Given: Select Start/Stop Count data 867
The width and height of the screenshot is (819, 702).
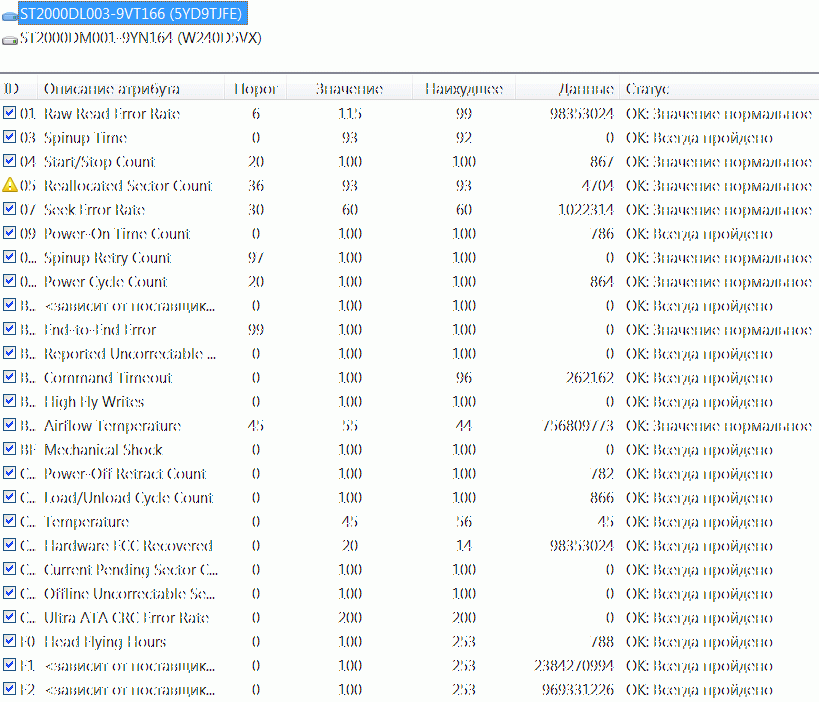Looking at the screenshot, I should [602, 161].
